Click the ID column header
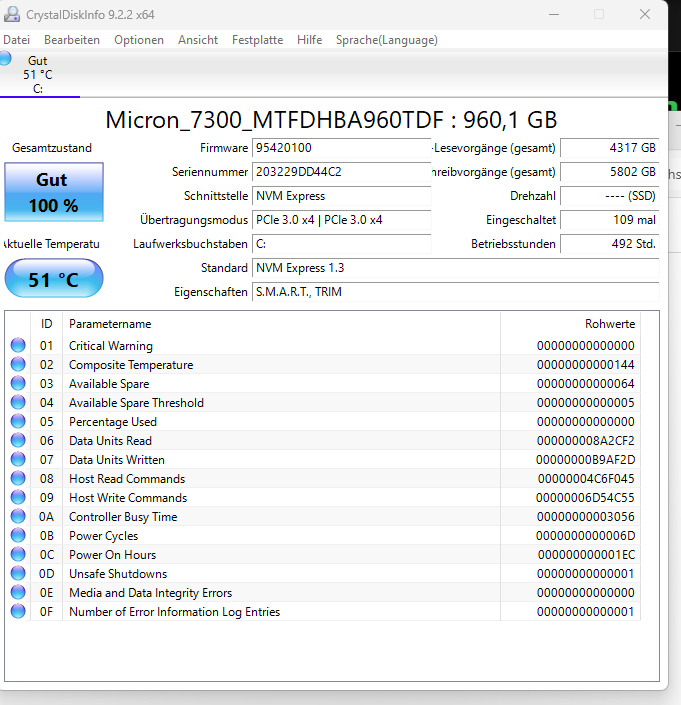 (x=47, y=324)
